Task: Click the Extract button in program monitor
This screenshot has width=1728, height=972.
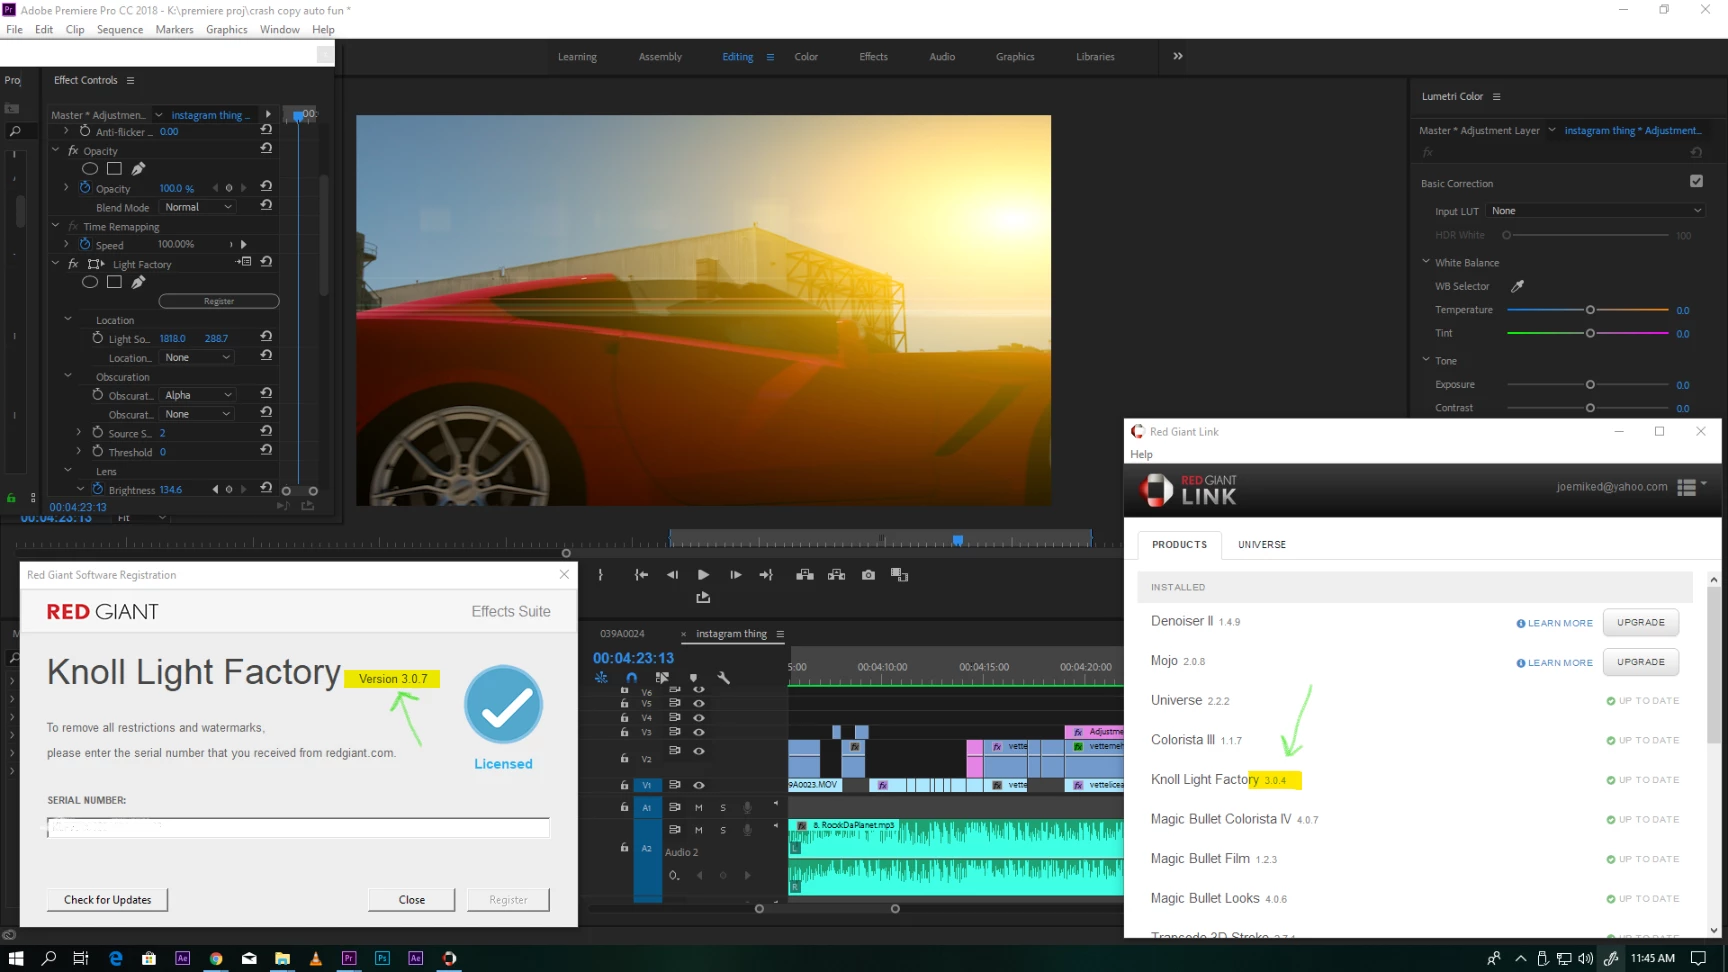Action: (x=836, y=575)
